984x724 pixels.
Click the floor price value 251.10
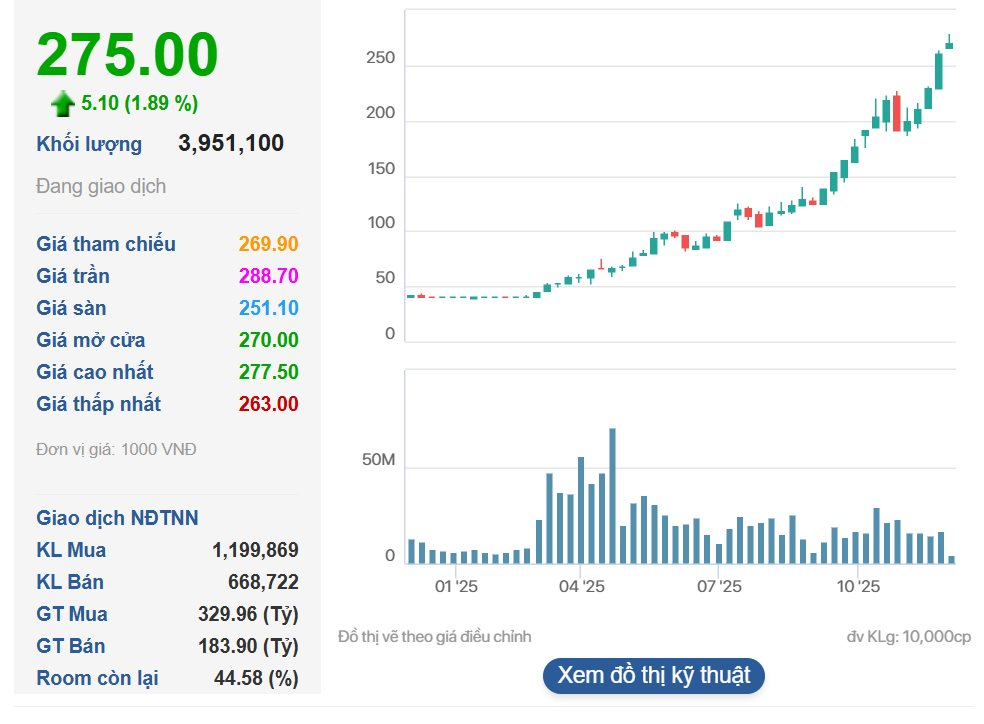pos(268,308)
